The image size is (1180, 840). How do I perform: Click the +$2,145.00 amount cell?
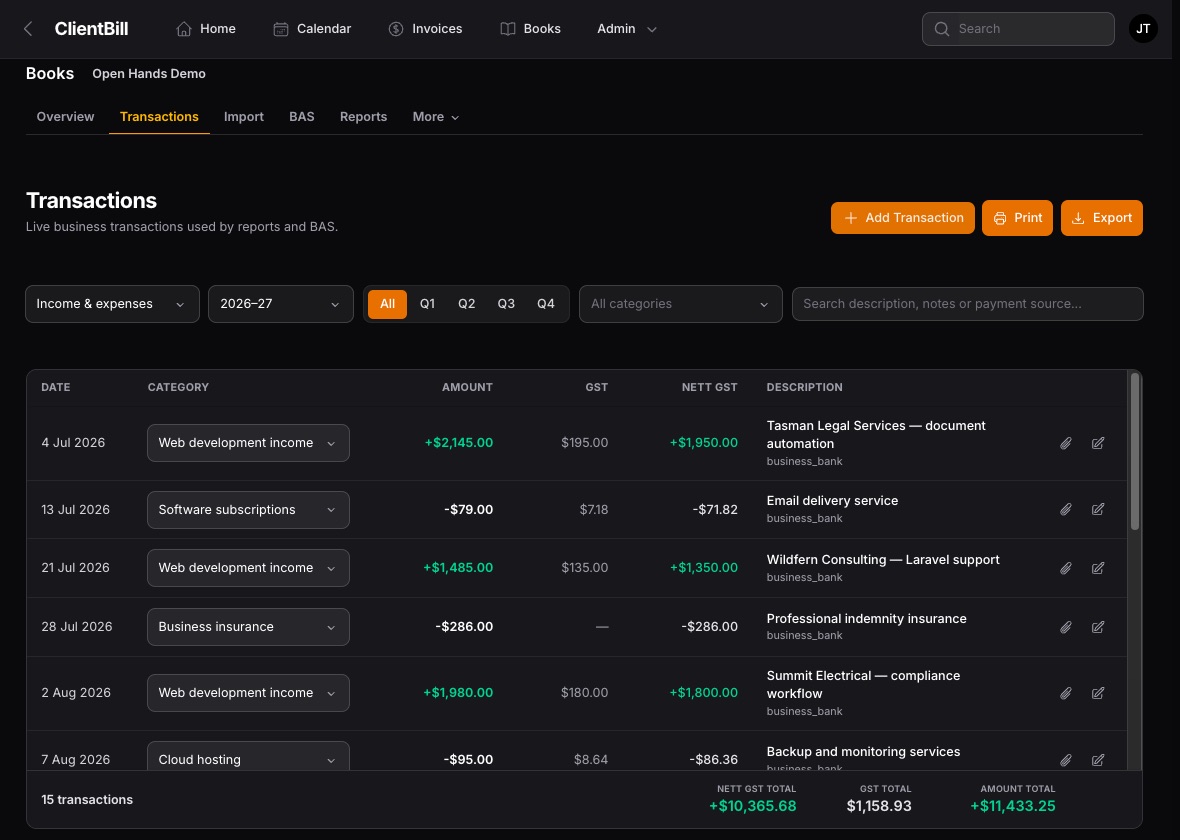pyautogui.click(x=458, y=443)
